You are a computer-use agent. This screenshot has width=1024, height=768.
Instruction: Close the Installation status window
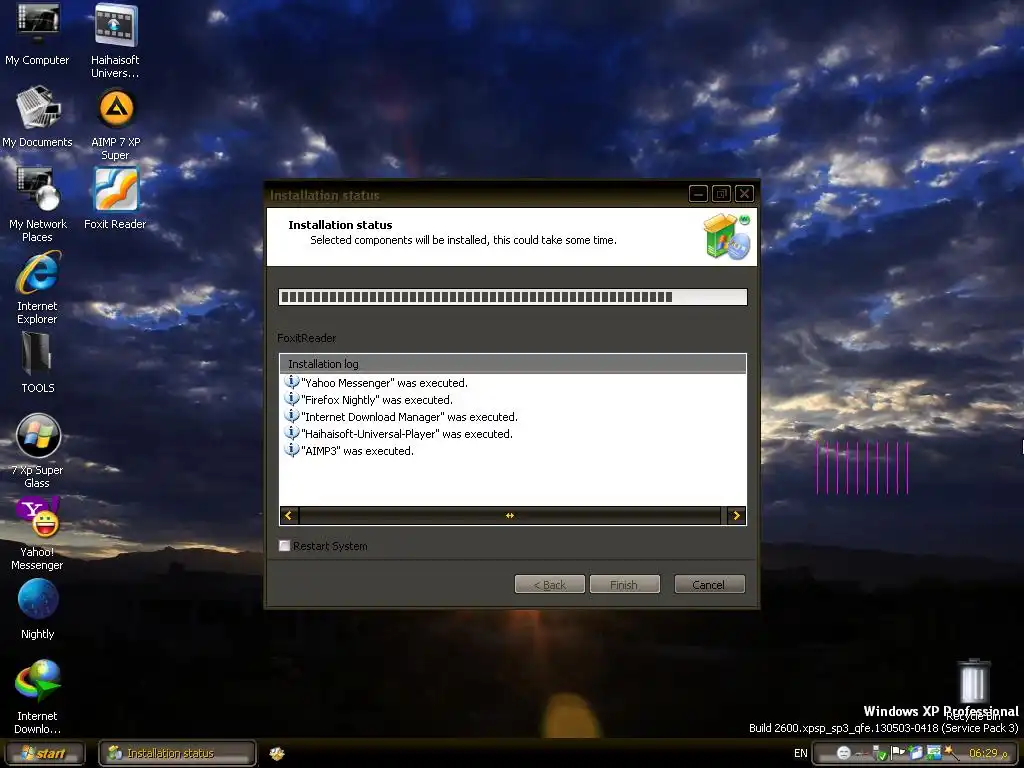(744, 194)
